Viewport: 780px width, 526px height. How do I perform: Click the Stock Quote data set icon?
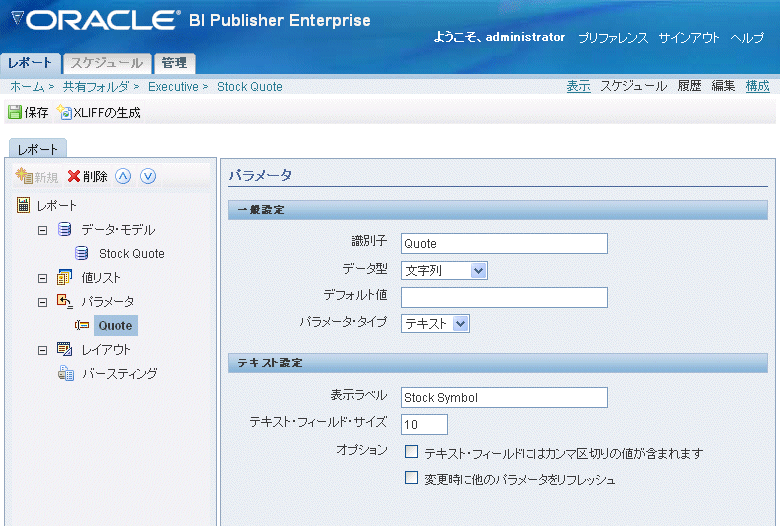pos(82,253)
